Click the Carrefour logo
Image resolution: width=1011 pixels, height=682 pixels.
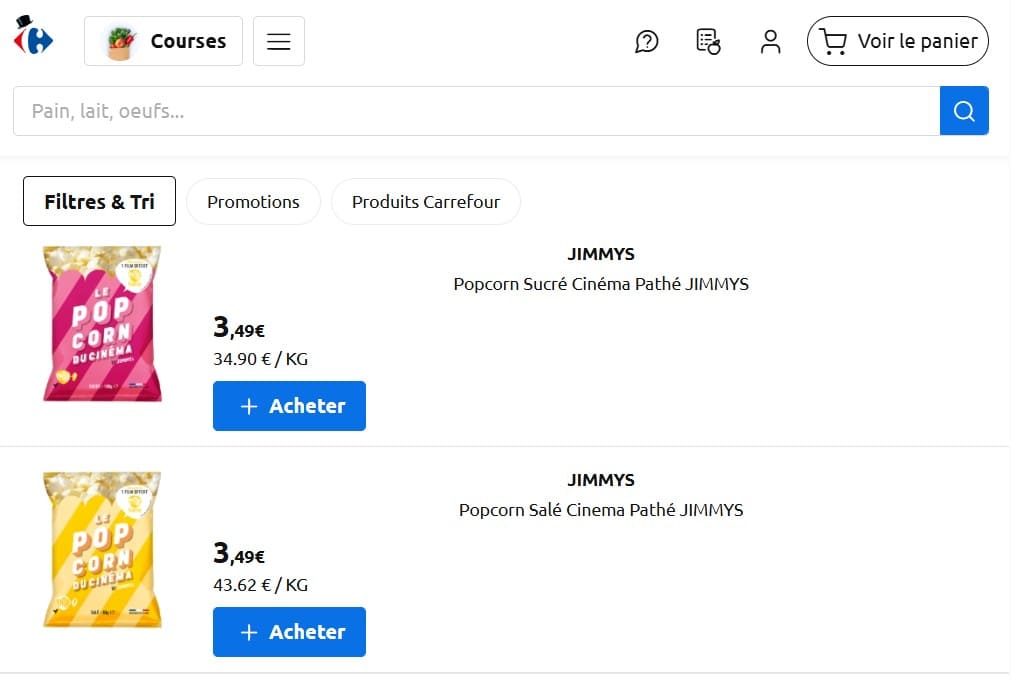coord(34,35)
